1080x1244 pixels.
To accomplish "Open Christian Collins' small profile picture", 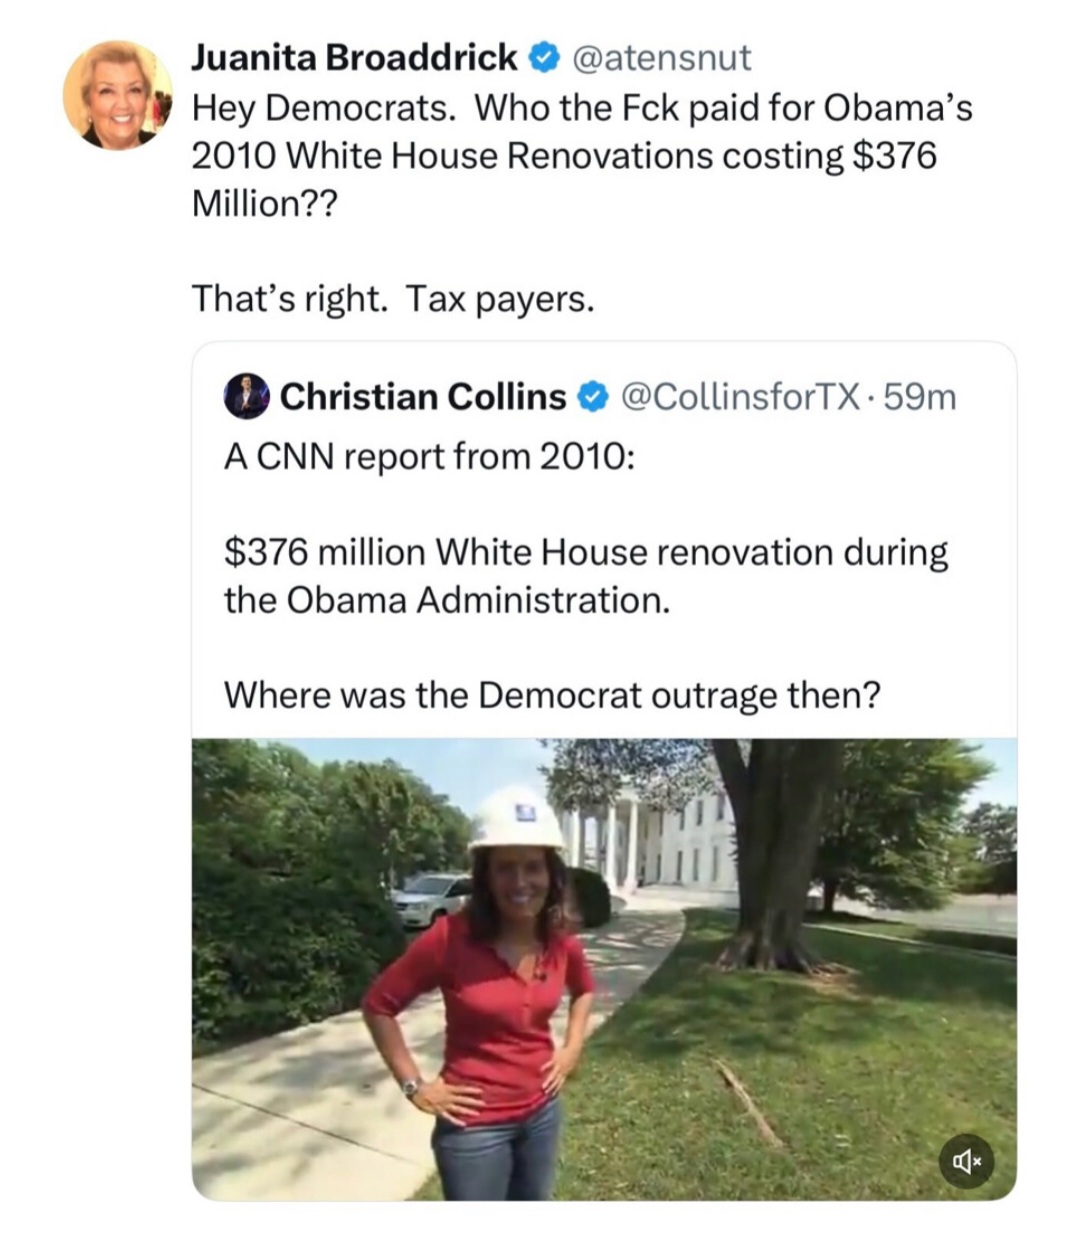I will (246, 396).
